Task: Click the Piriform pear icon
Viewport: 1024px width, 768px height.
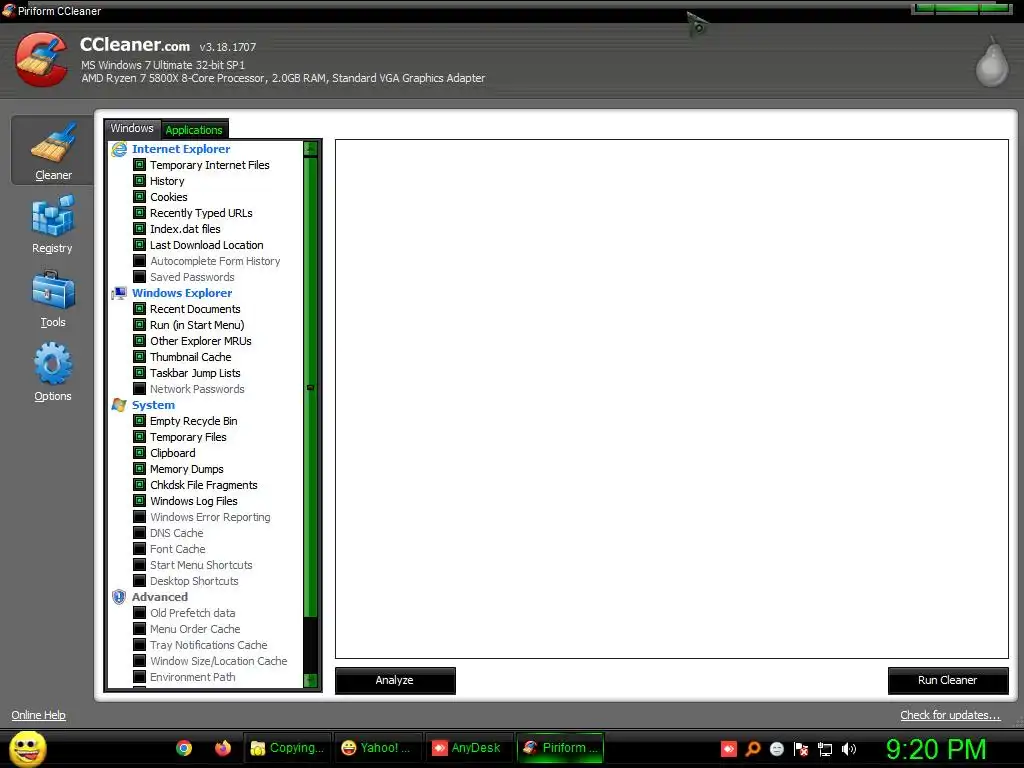Action: (x=992, y=64)
